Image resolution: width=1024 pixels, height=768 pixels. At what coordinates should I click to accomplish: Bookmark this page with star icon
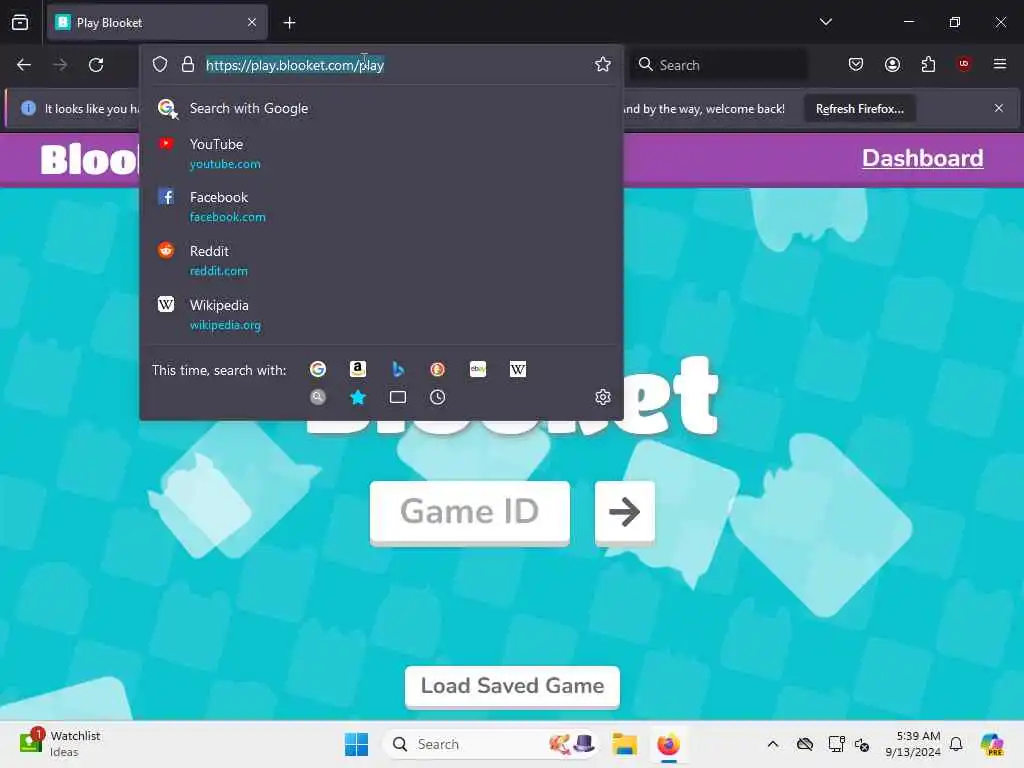(x=602, y=64)
